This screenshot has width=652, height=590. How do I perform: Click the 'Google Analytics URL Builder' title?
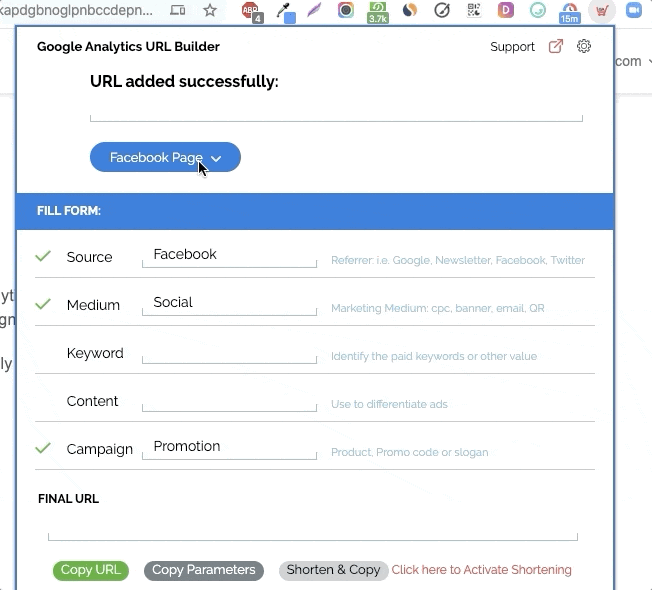pos(128,47)
